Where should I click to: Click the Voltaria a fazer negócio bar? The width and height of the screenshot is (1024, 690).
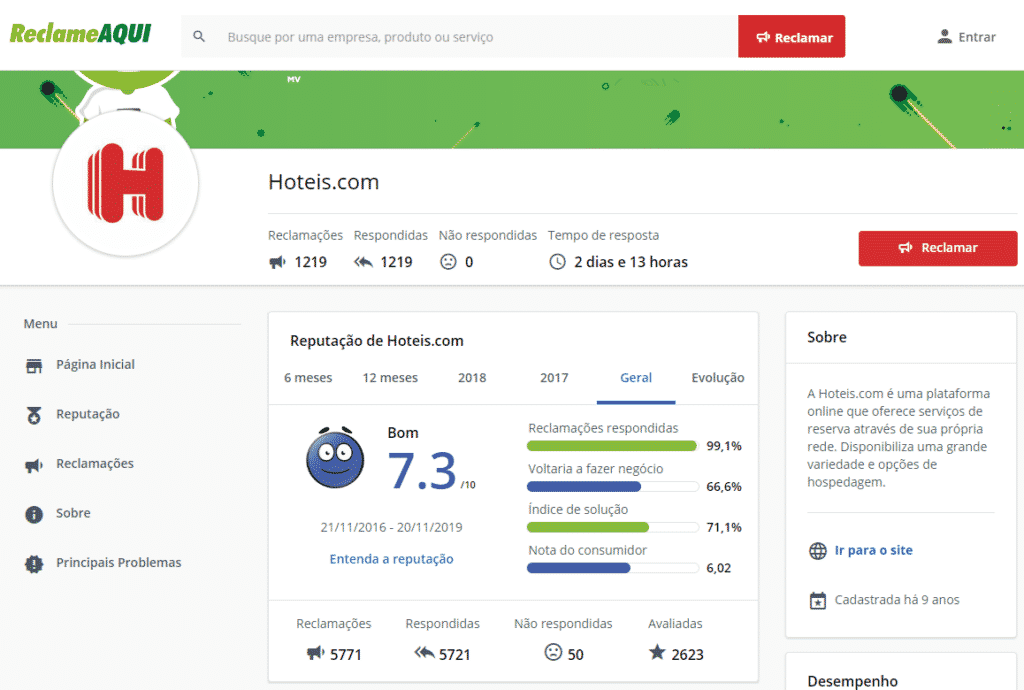pos(613,486)
